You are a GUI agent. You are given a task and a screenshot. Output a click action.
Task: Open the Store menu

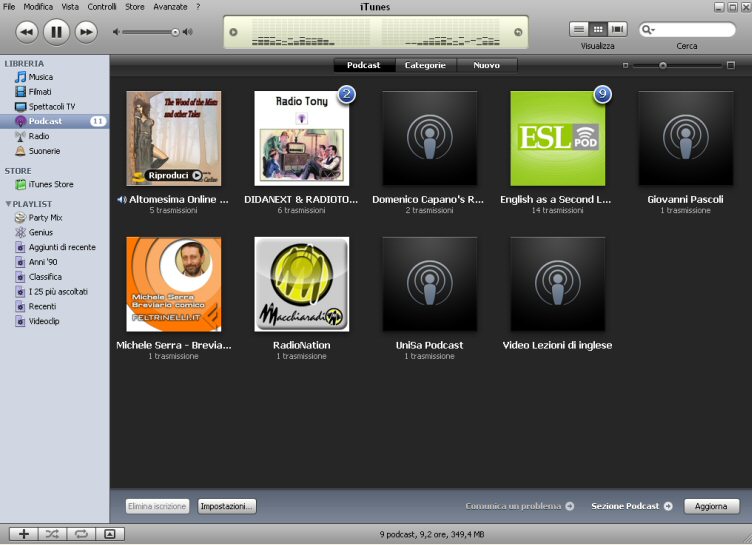coord(134,7)
